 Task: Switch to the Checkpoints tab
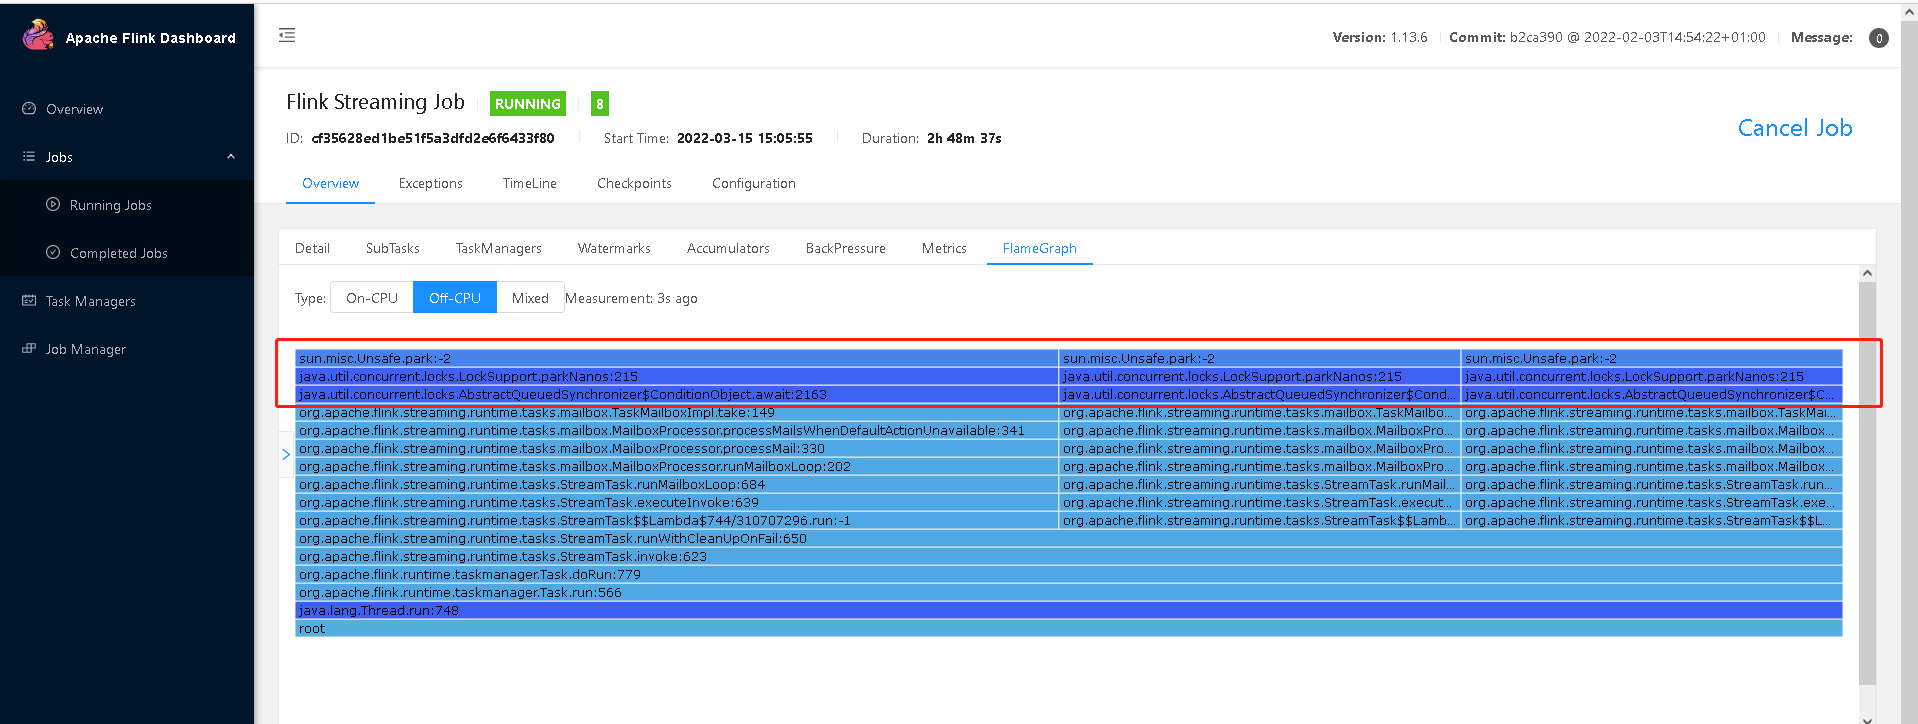pyautogui.click(x=634, y=184)
